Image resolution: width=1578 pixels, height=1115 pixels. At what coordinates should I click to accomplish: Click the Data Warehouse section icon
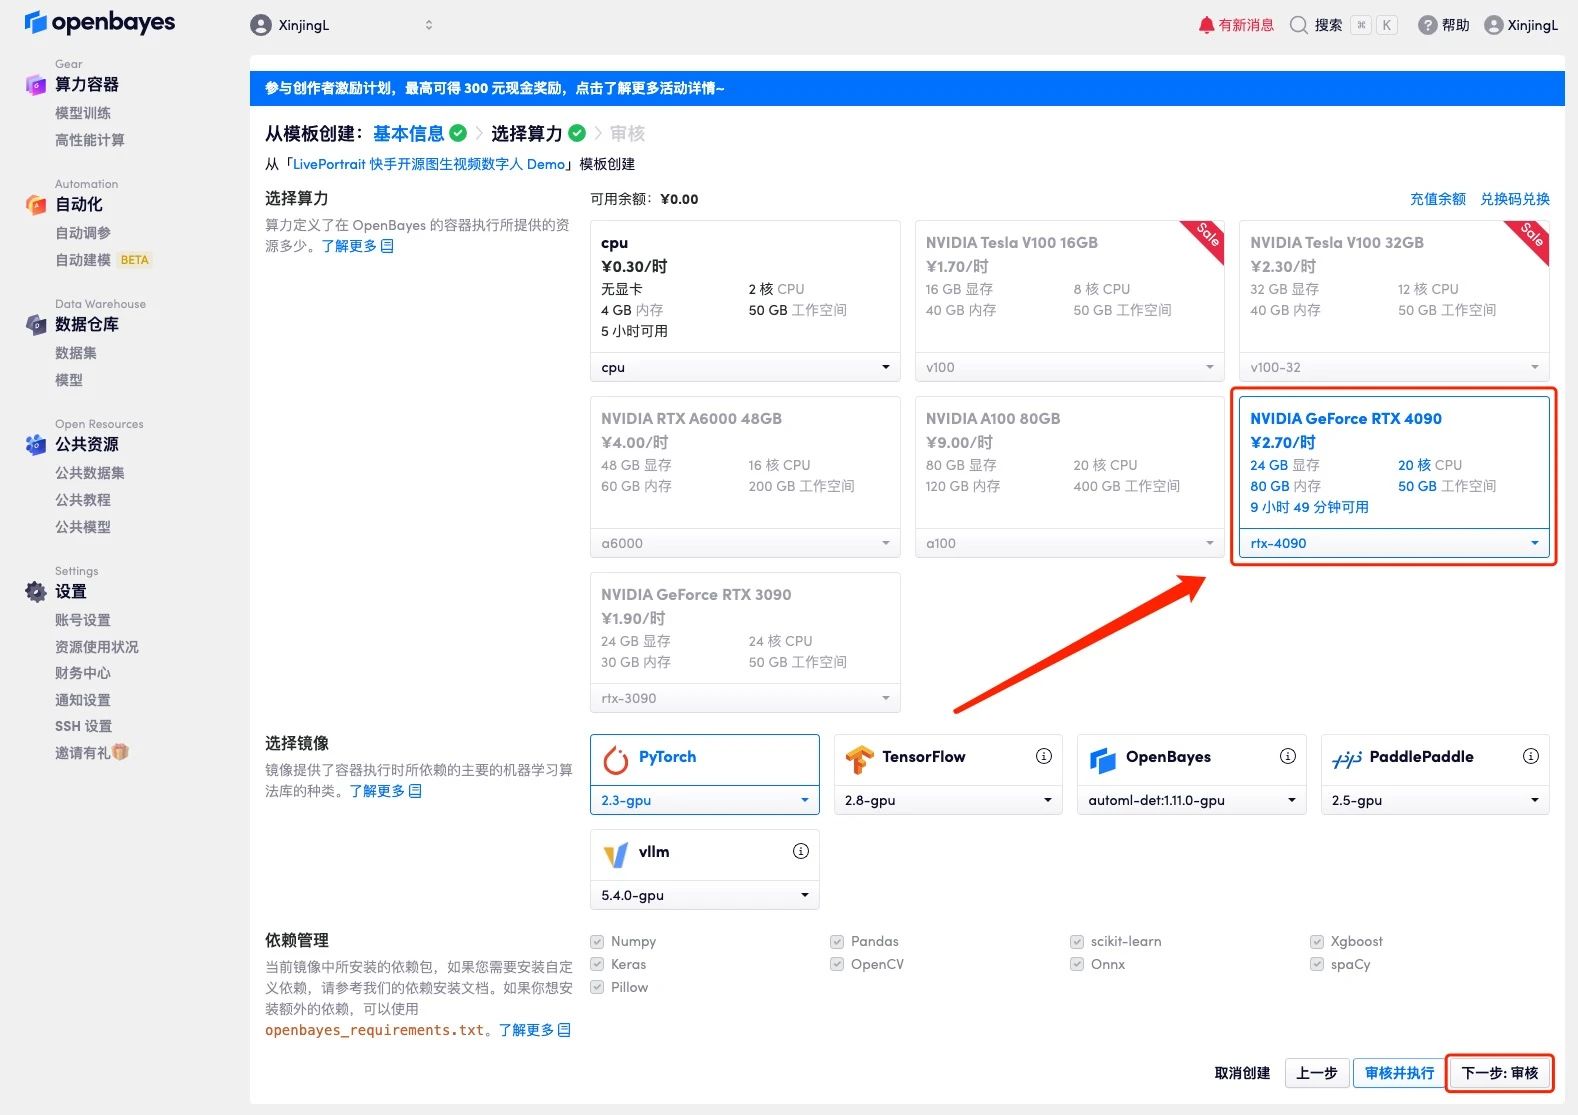pyautogui.click(x=35, y=325)
